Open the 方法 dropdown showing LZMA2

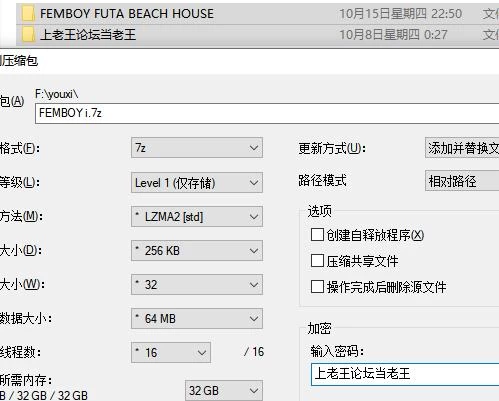click(x=197, y=217)
